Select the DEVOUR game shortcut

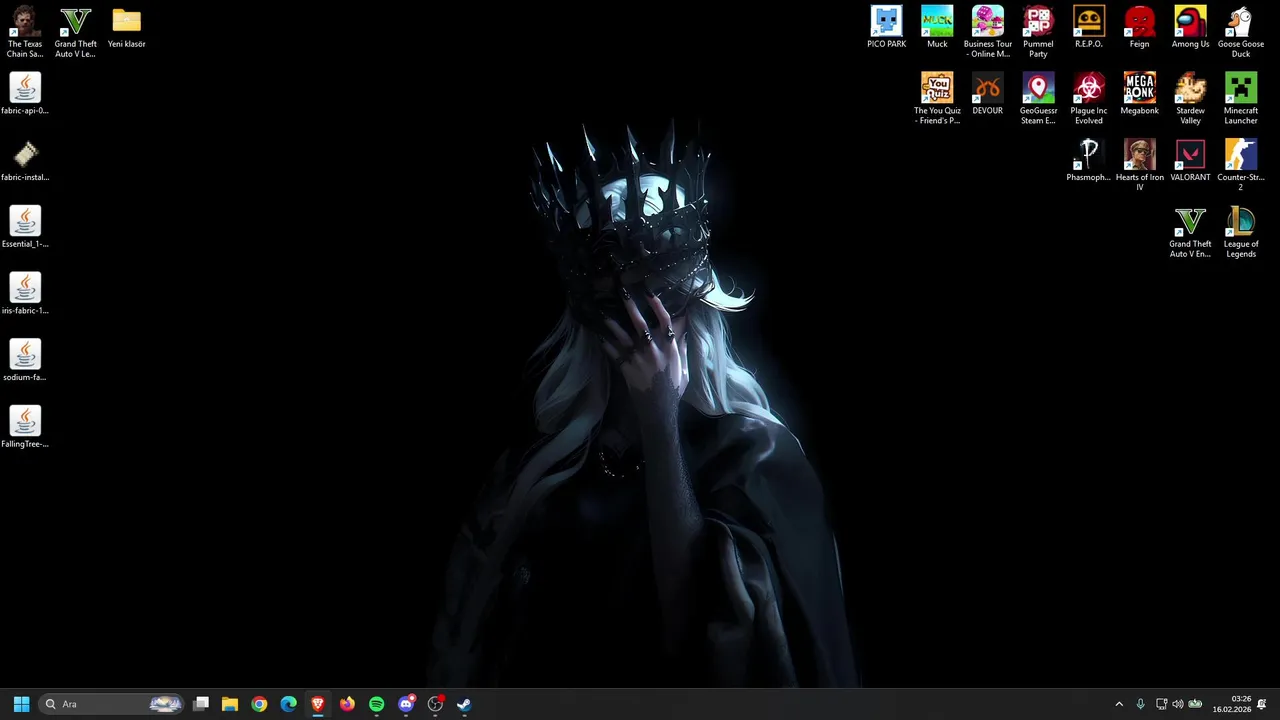(988, 94)
